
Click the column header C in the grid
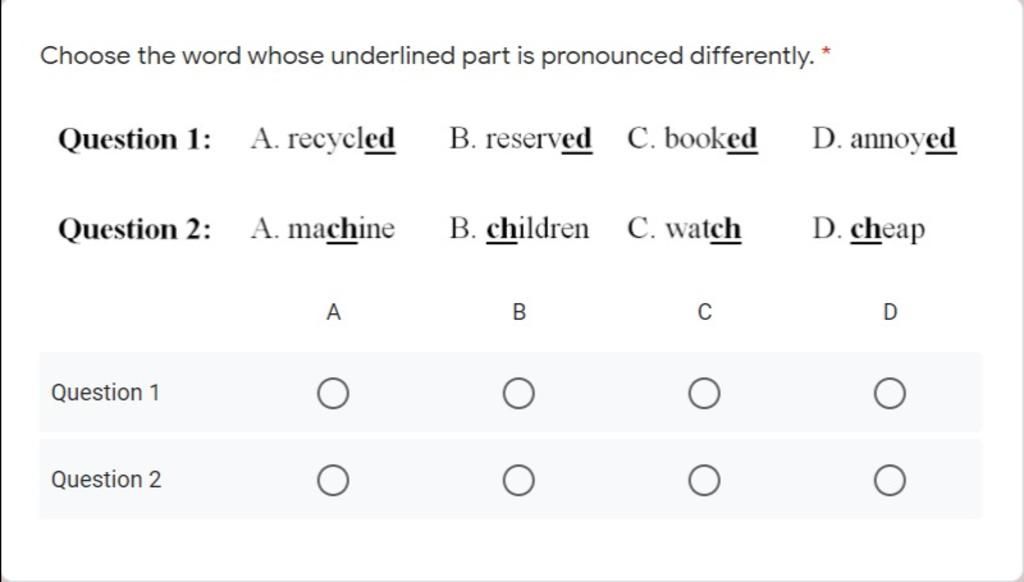[704, 312]
